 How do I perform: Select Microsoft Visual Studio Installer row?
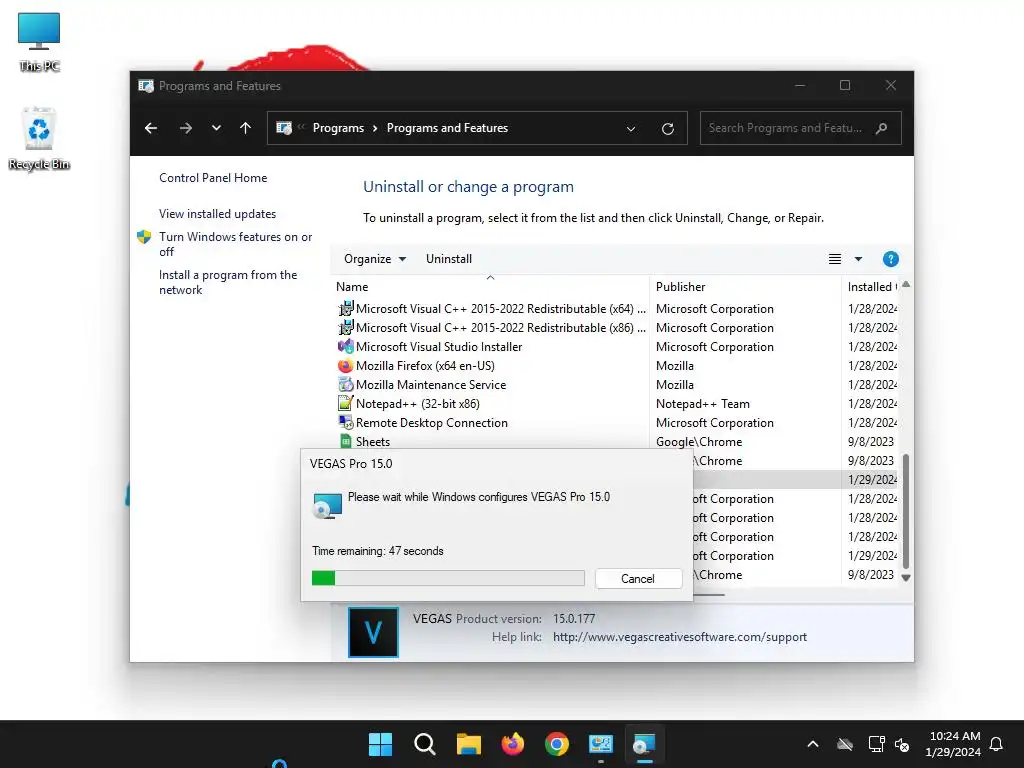pos(439,347)
